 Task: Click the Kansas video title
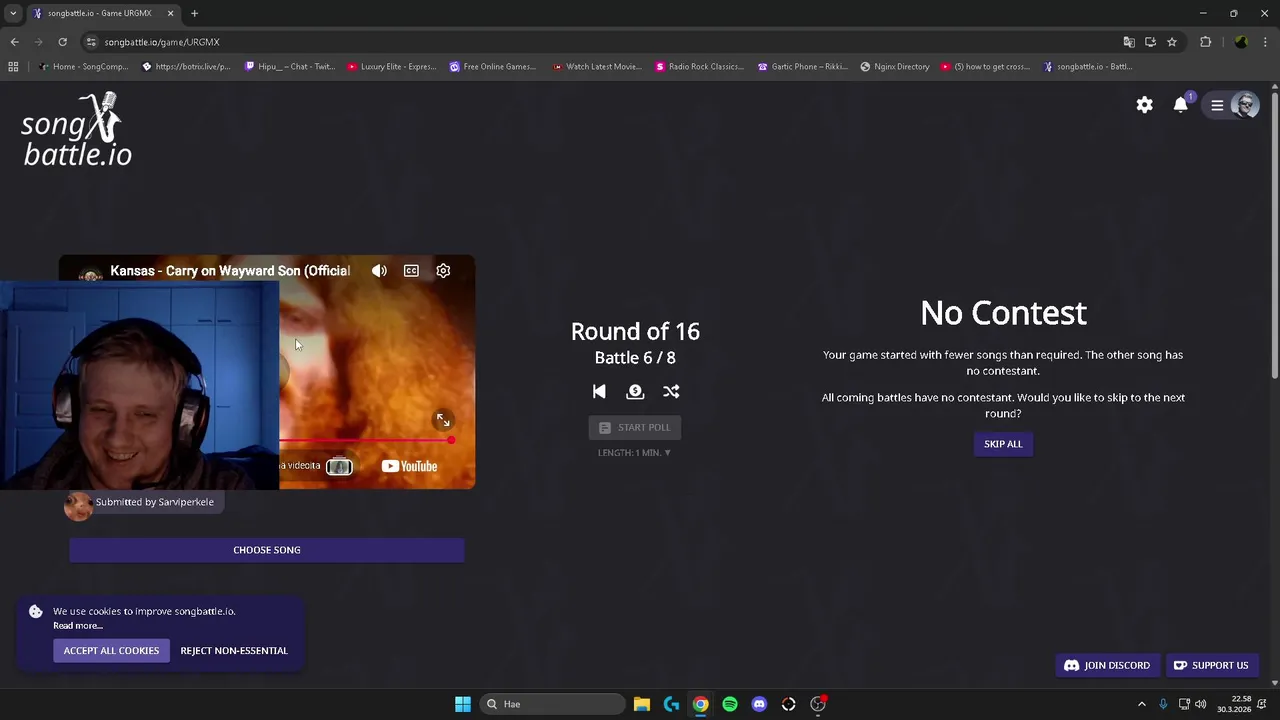(x=230, y=271)
